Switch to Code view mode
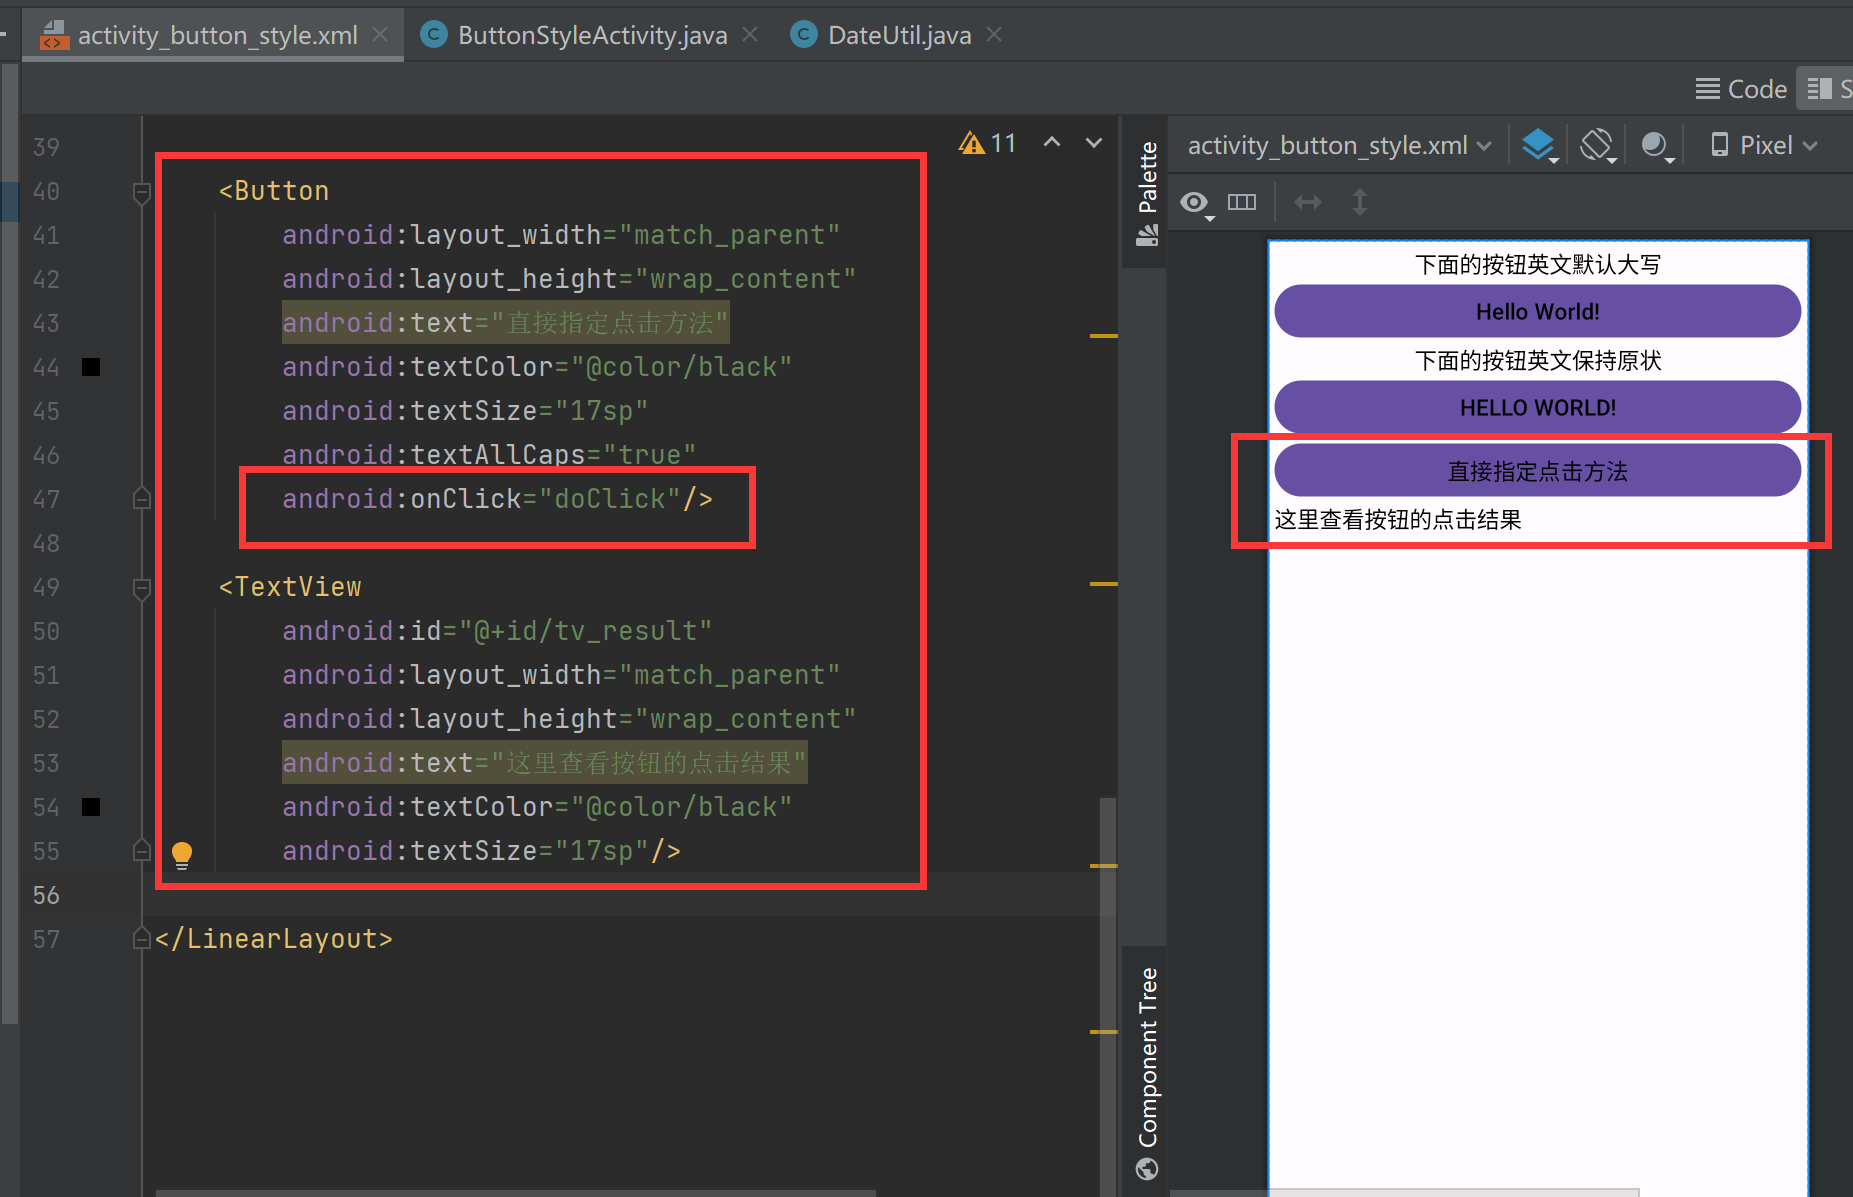 tap(1741, 89)
